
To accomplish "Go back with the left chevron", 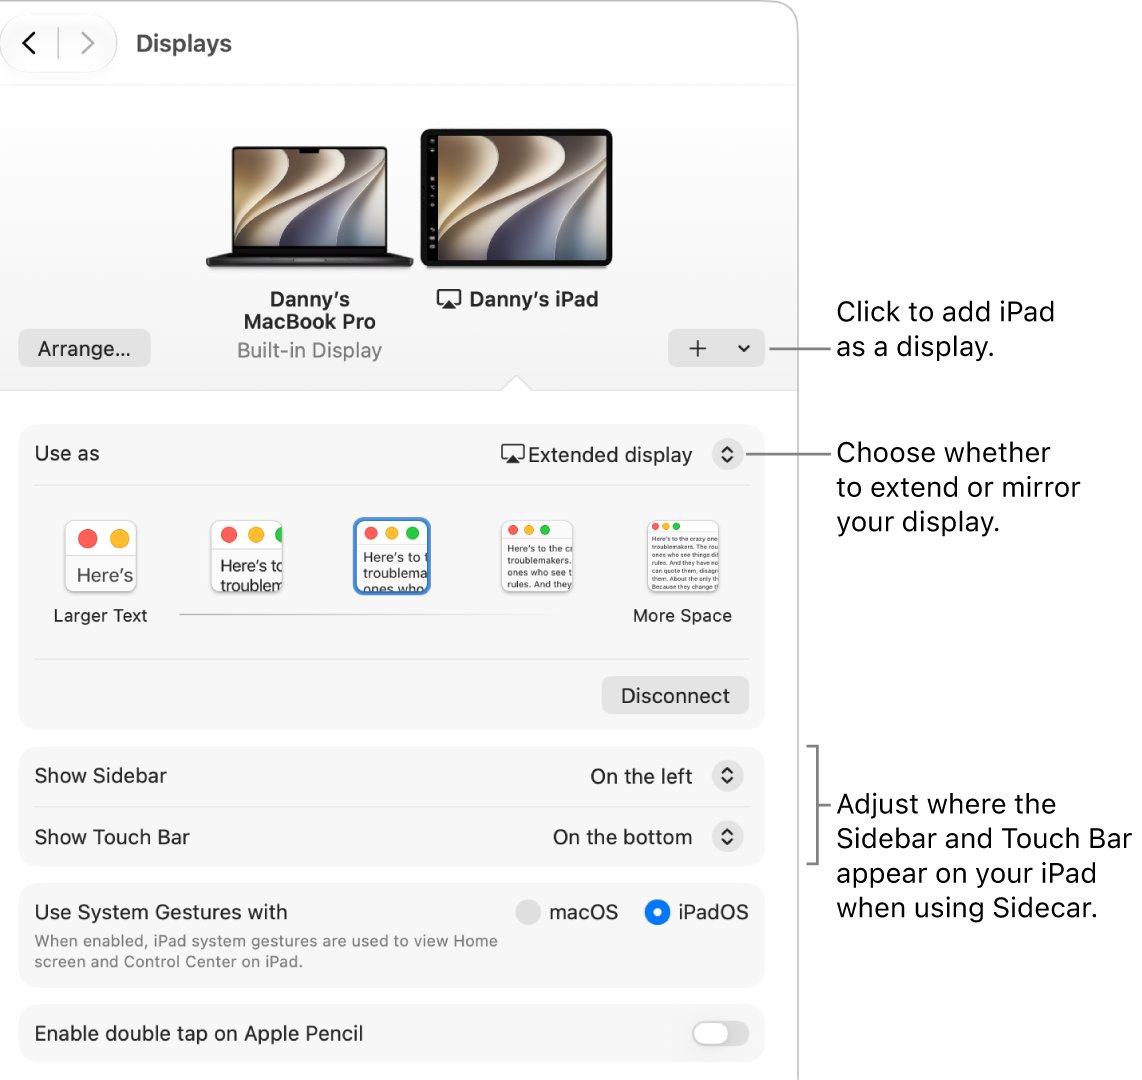I will 29,43.
